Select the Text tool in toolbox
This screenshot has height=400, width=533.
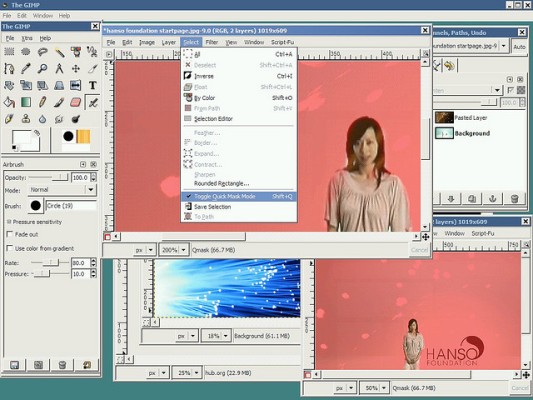point(92,85)
